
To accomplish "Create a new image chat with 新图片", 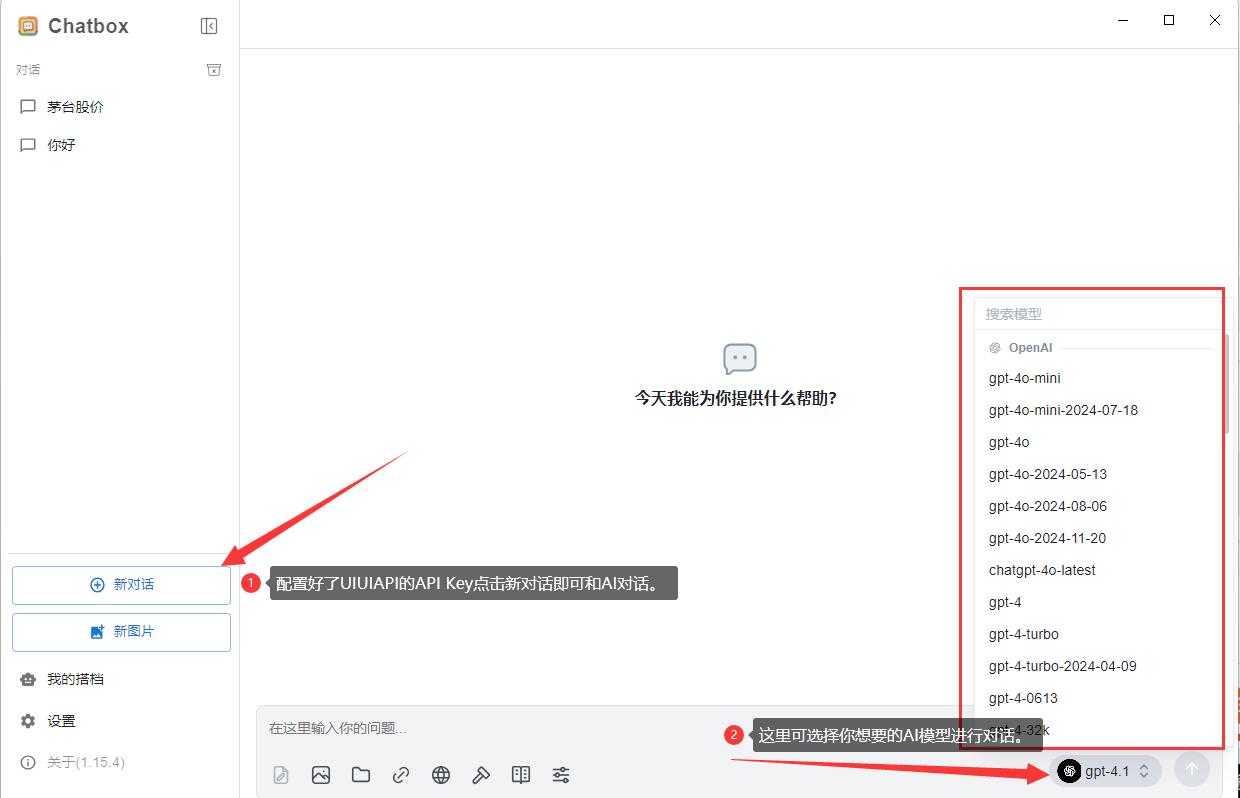I will pyautogui.click(x=121, y=632).
